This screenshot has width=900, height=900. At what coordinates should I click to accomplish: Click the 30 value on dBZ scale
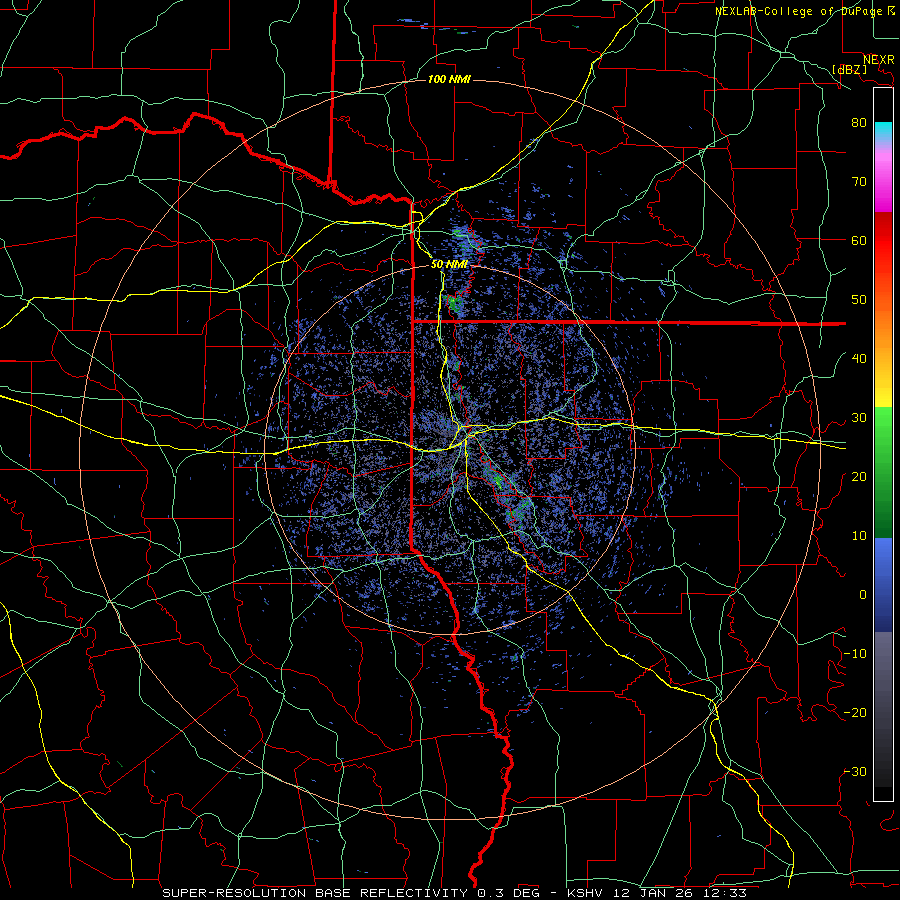(x=859, y=417)
